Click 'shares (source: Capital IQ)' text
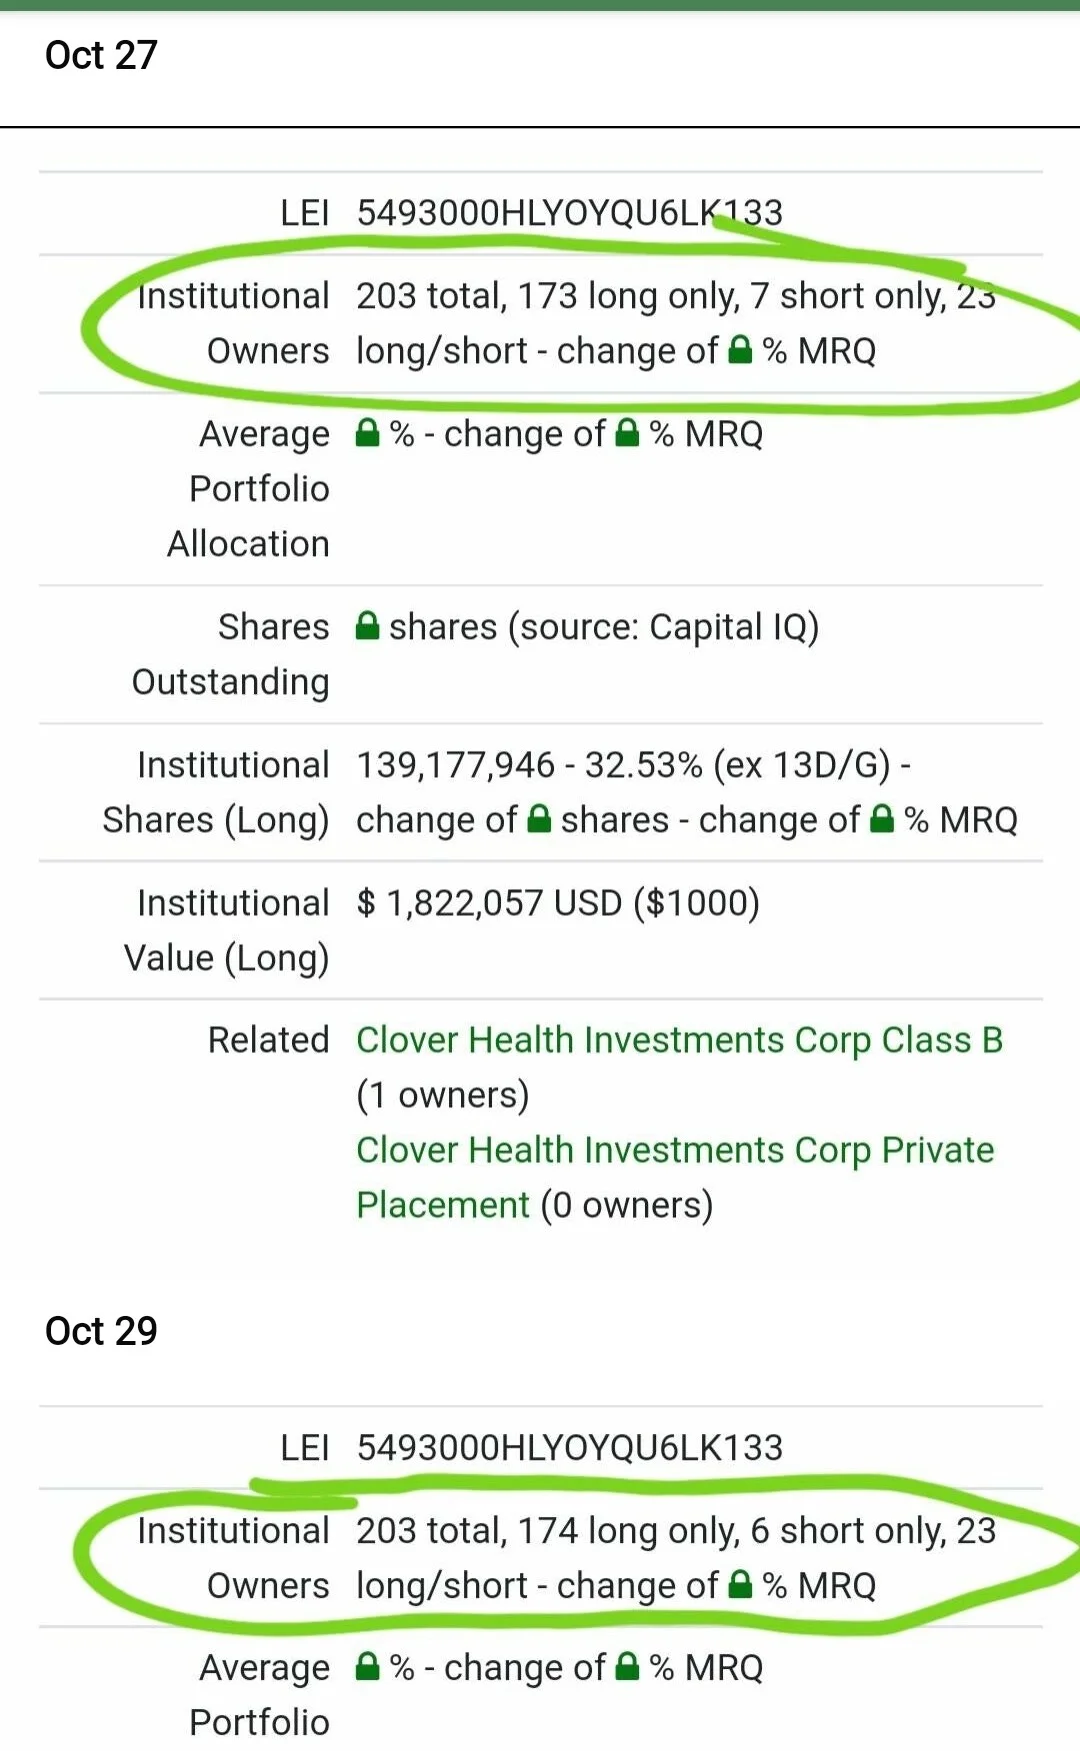This screenshot has height=1751, width=1080. point(604,627)
